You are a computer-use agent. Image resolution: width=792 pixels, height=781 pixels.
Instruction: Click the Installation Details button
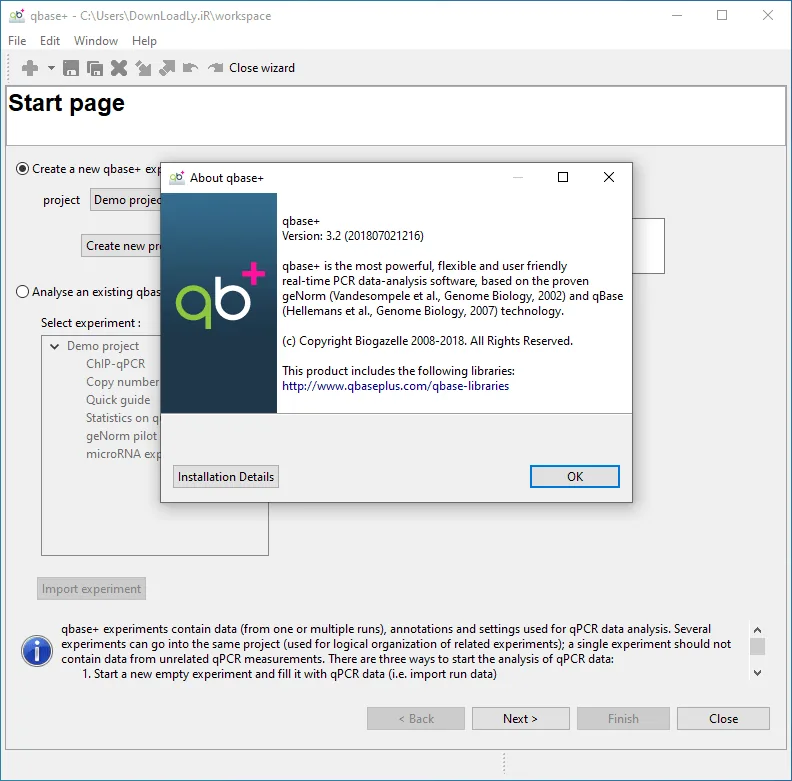(226, 476)
